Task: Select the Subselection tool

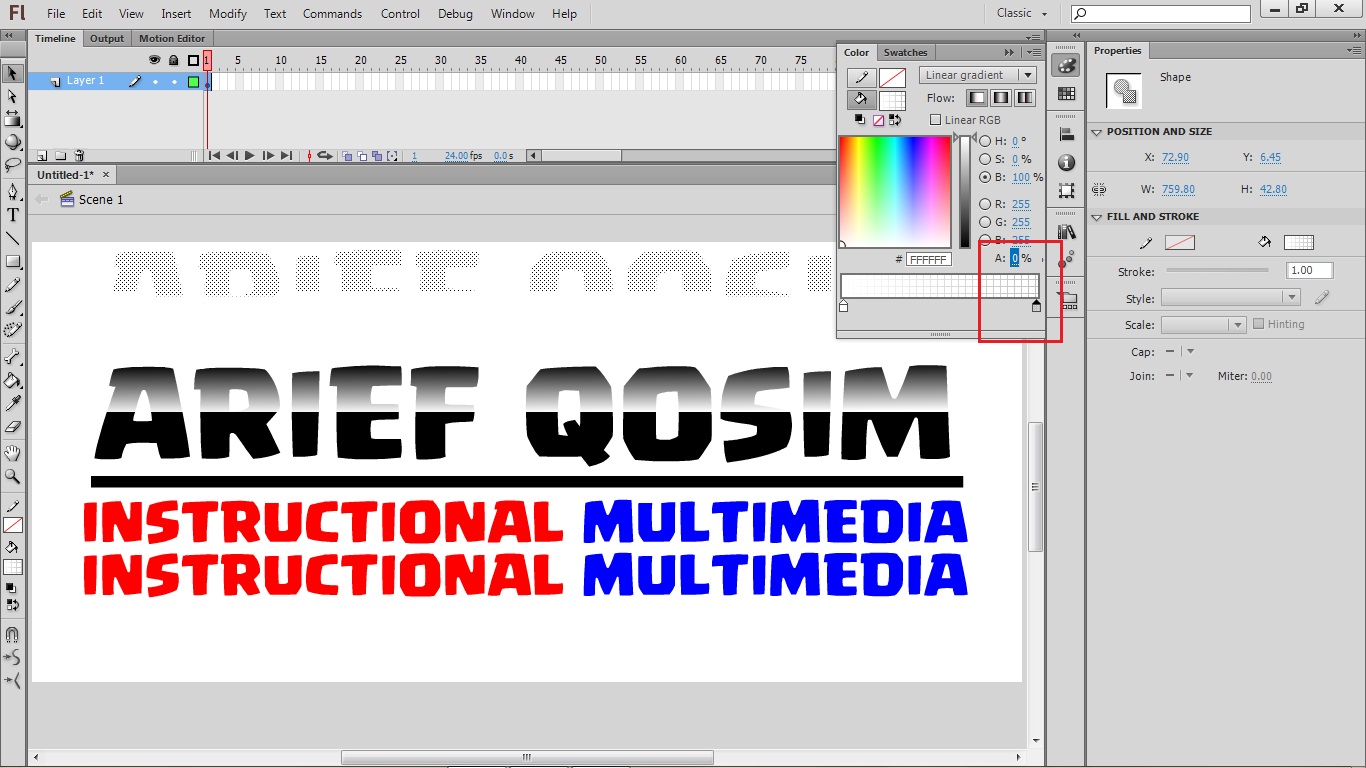Action: (x=13, y=96)
